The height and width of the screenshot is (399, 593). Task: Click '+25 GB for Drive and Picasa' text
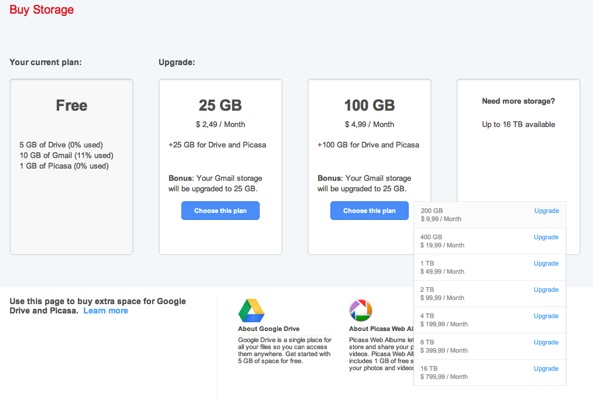pos(217,145)
